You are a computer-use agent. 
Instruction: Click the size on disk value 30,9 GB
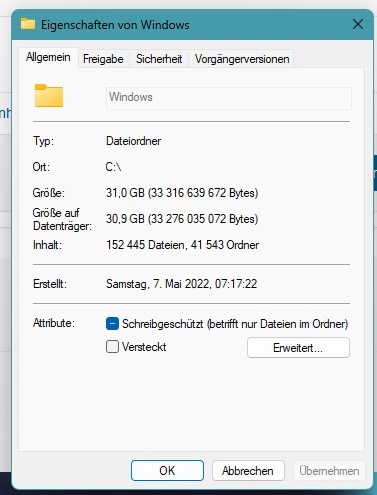pos(182,219)
